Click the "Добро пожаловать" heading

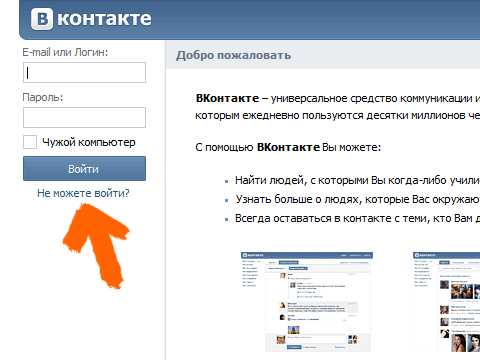(x=233, y=55)
